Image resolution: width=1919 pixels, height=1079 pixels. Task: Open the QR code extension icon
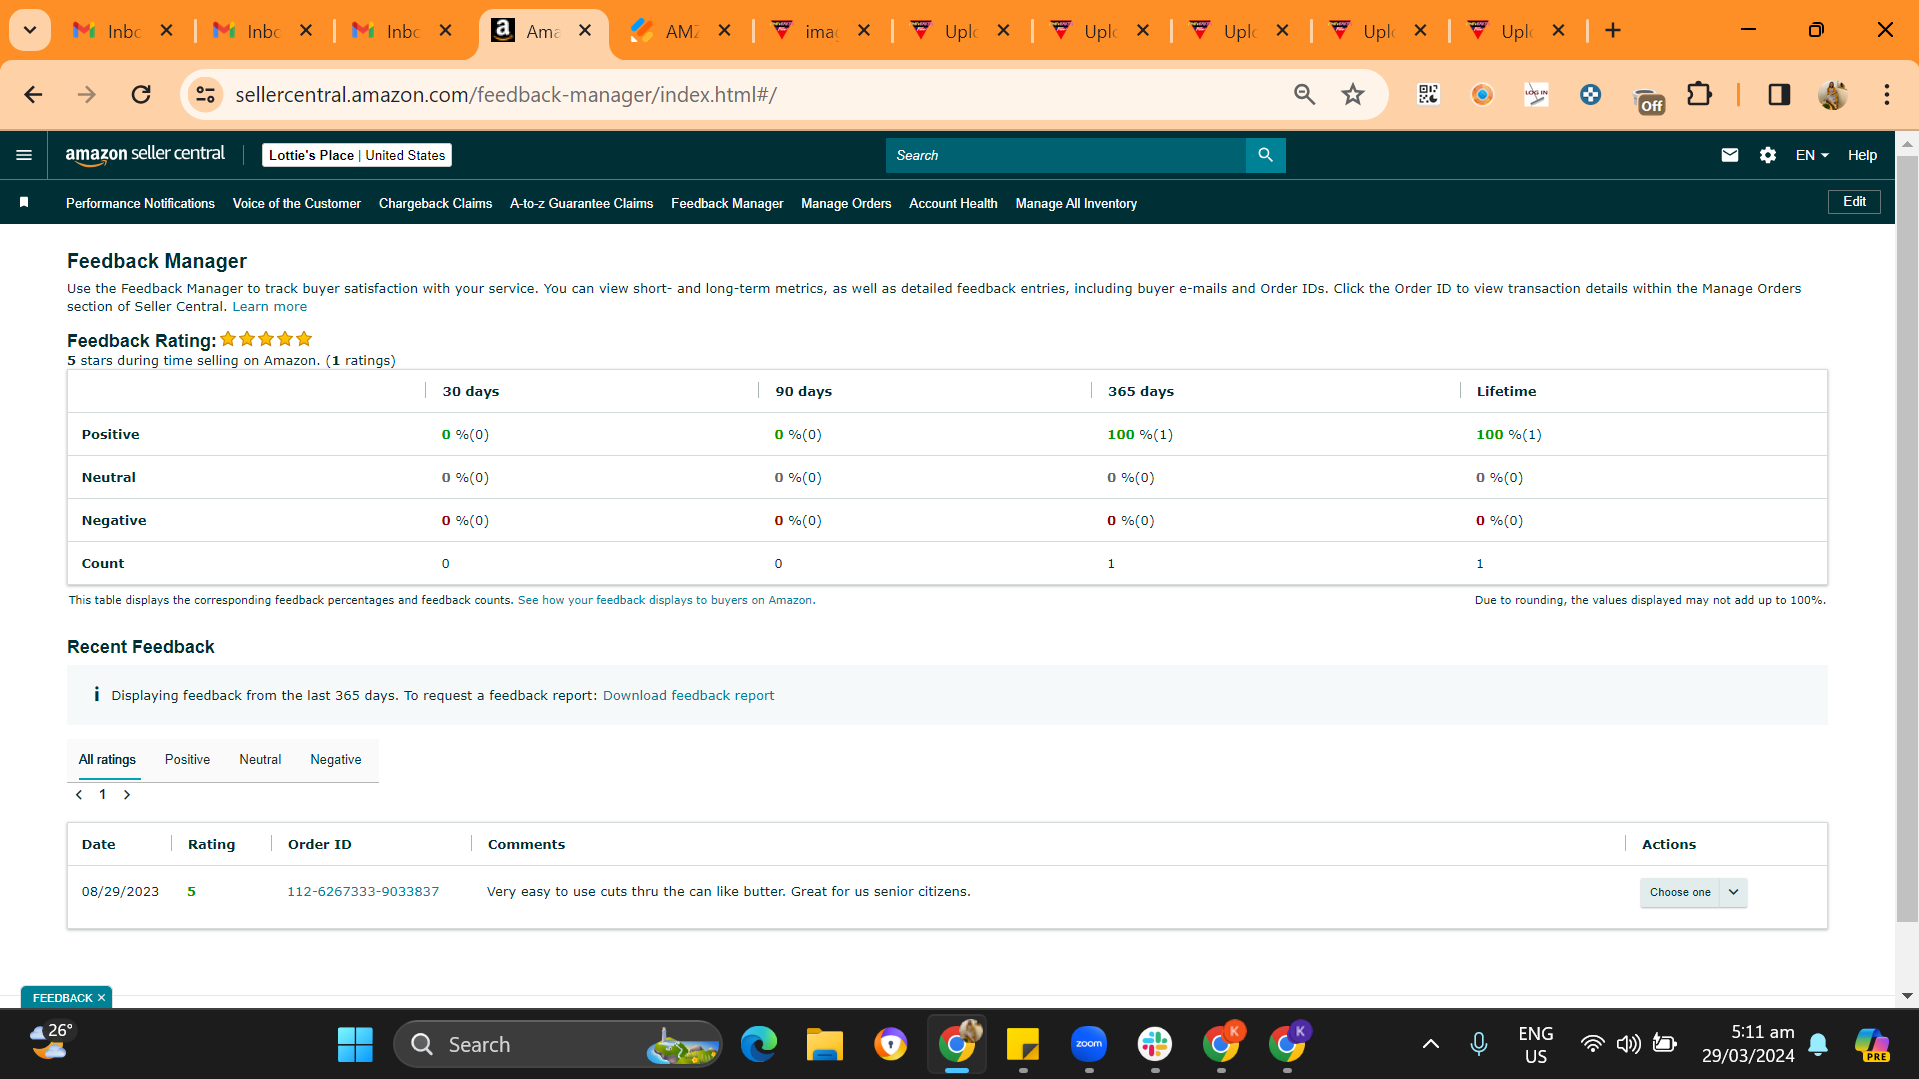pos(1428,94)
